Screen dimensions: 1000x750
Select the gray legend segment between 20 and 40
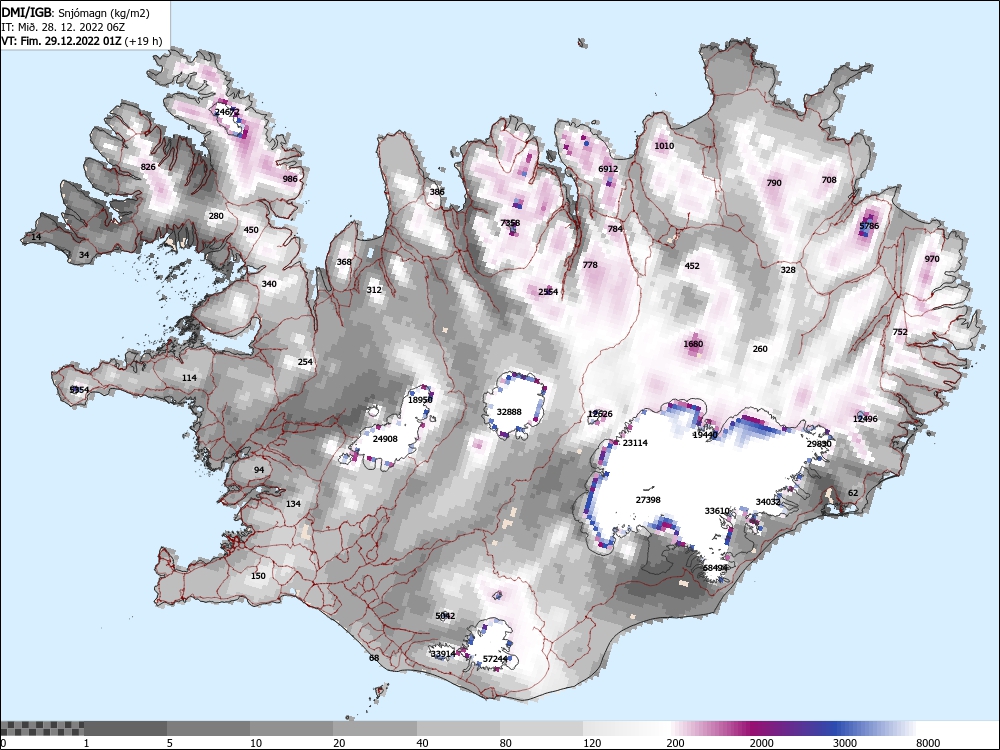click(375, 728)
